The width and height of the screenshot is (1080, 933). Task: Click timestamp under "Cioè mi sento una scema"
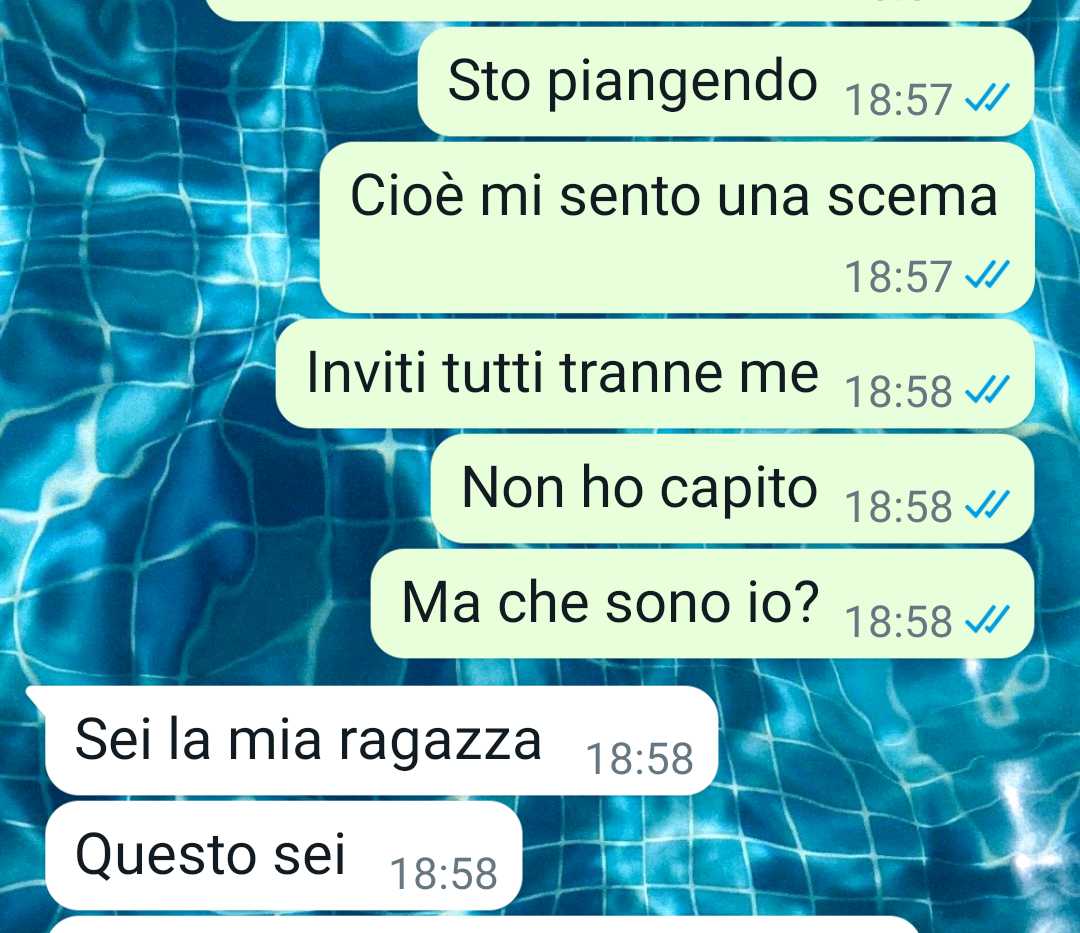898,277
